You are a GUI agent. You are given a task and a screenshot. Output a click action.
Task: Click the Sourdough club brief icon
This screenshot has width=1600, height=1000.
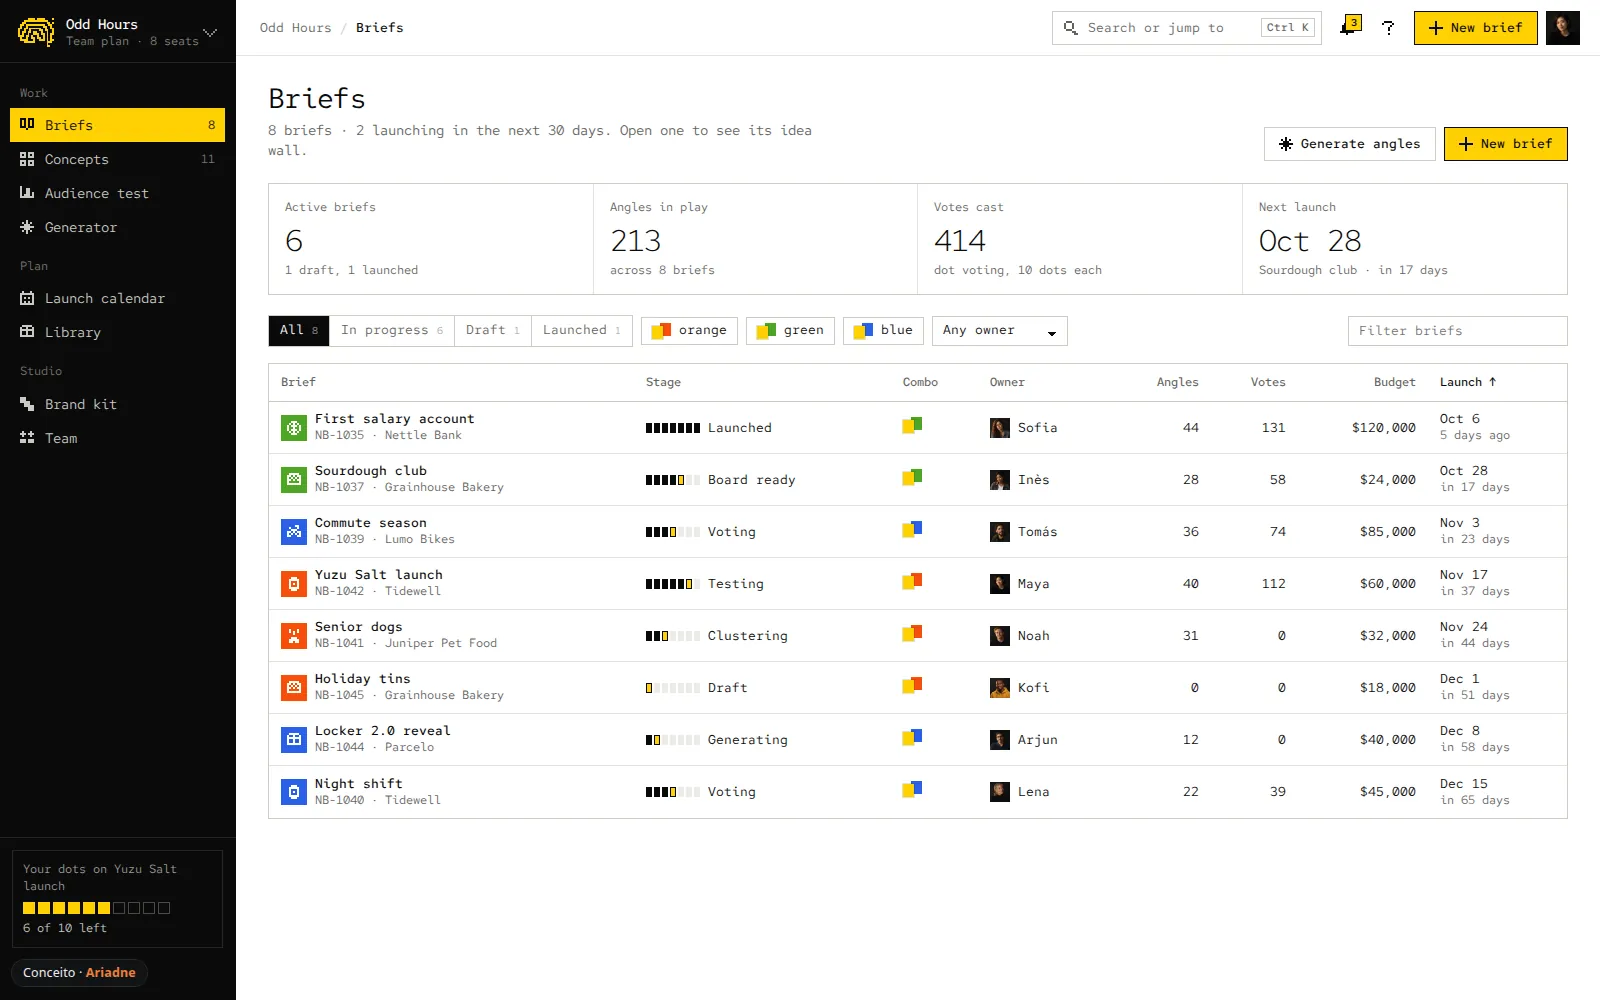tap(294, 479)
